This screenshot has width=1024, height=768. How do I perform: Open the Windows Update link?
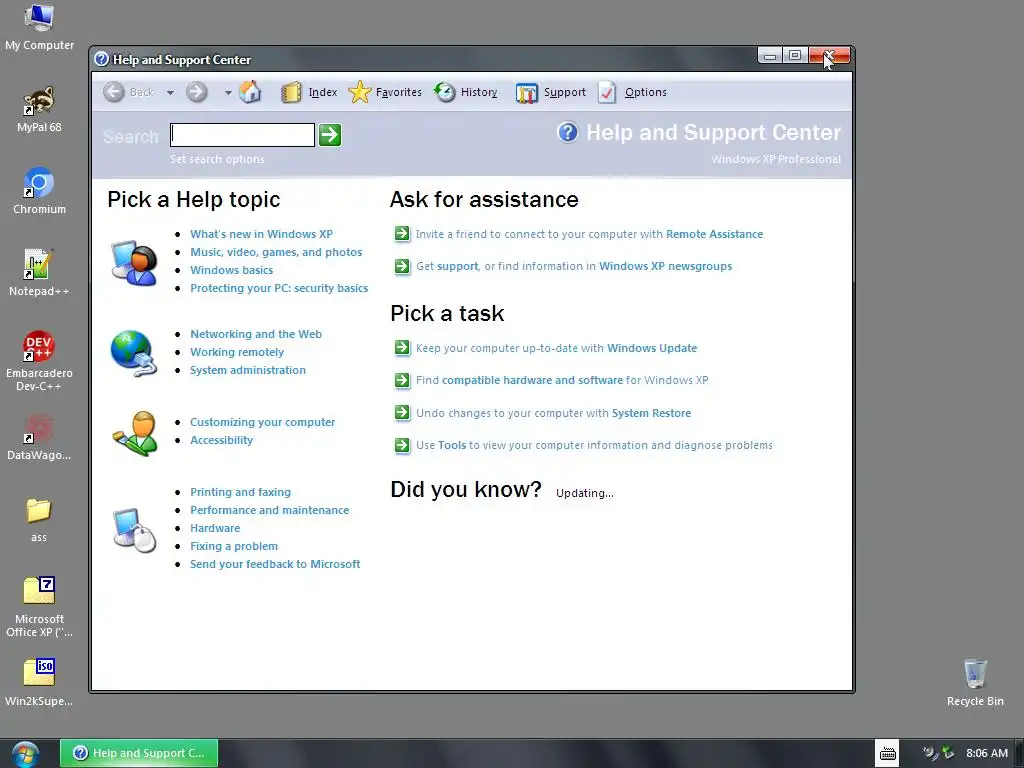[x=652, y=348]
